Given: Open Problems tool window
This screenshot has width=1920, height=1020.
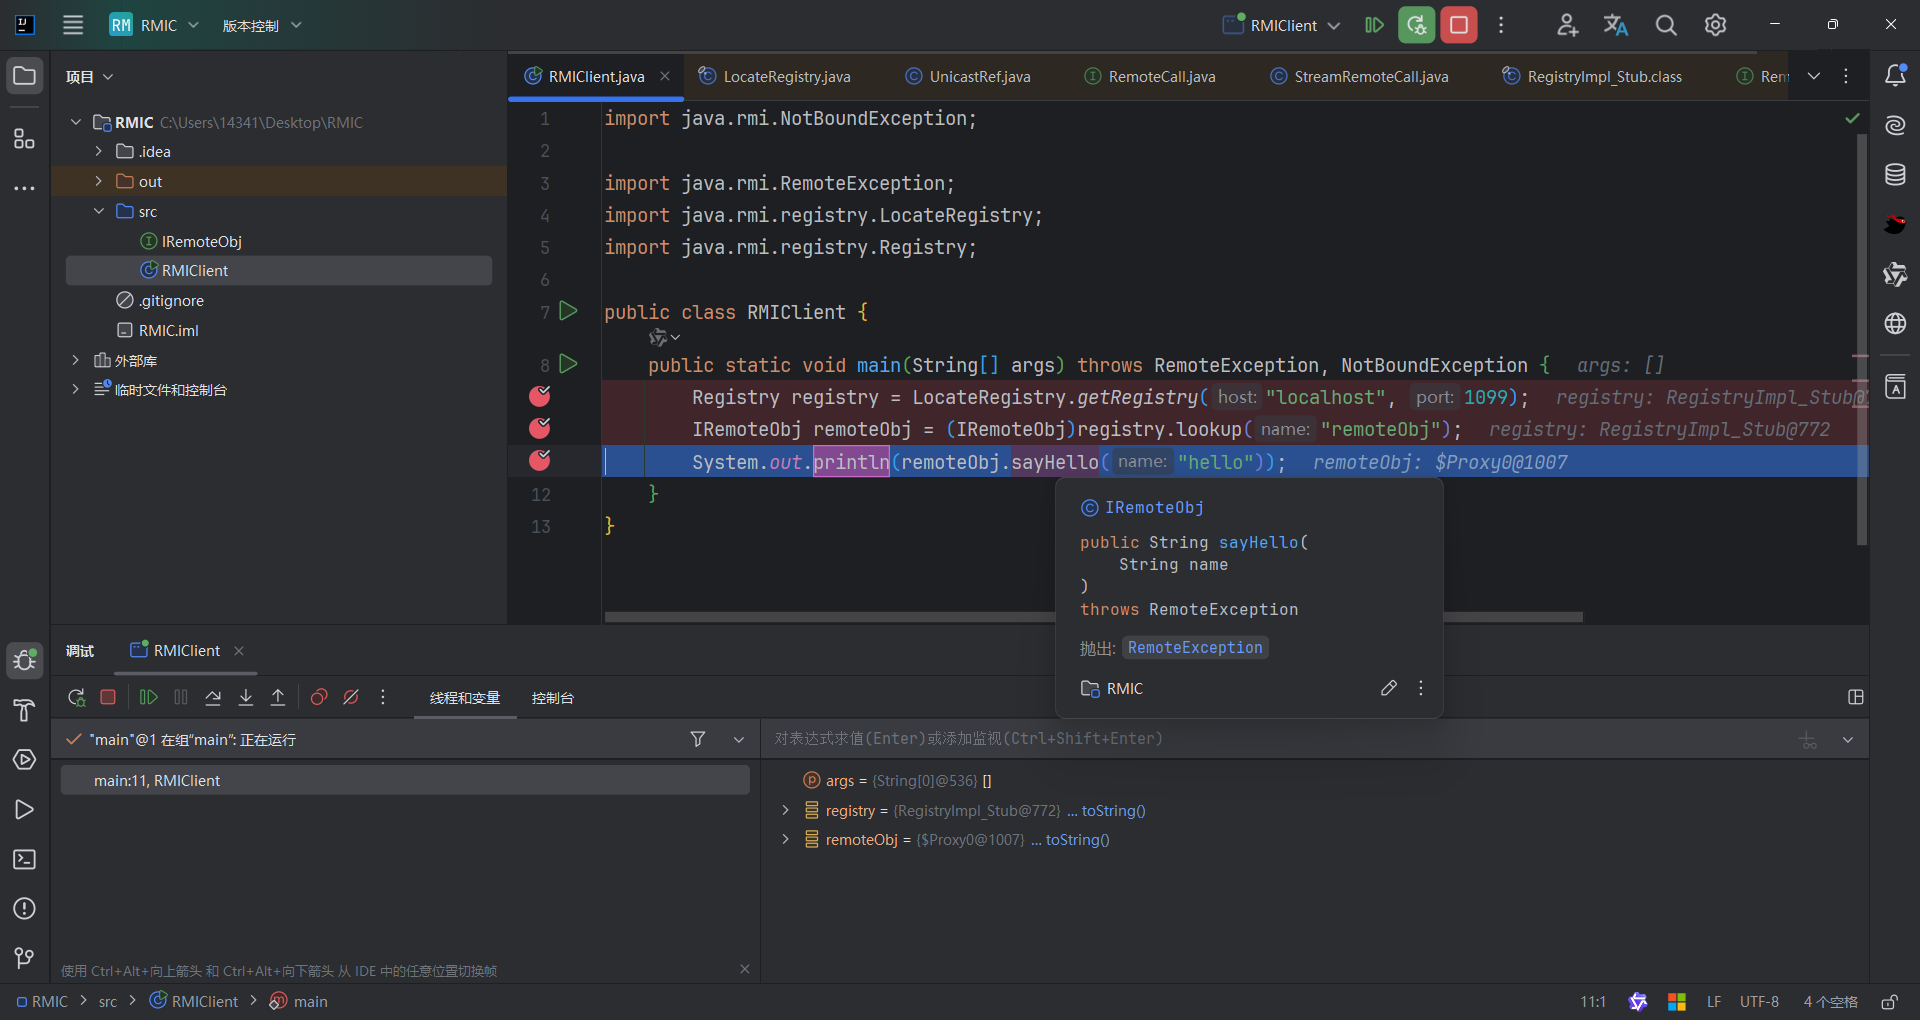Looking at the screenshot, I should tap(25, 908).
